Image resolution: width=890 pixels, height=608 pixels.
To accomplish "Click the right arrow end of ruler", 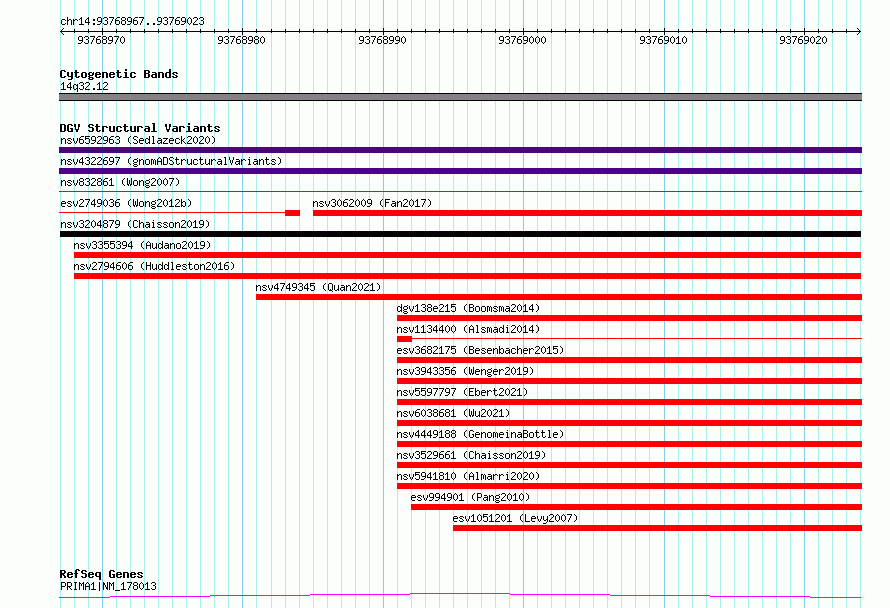I will click(859, 31).
